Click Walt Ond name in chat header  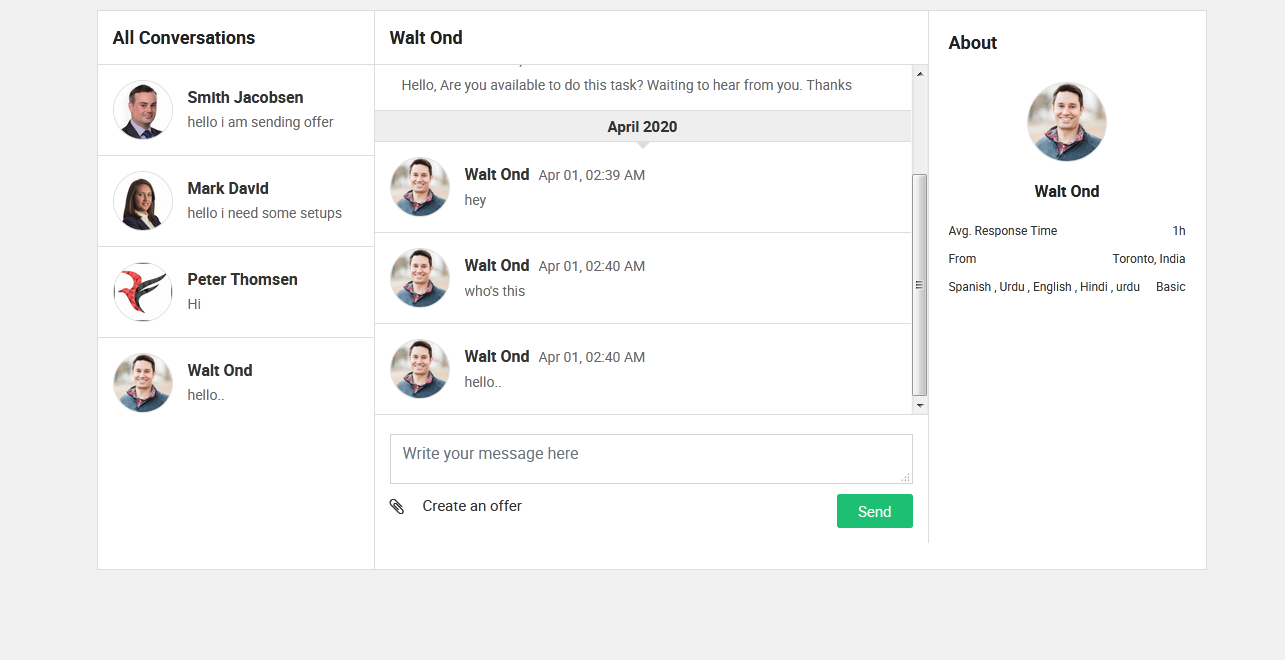426,38
